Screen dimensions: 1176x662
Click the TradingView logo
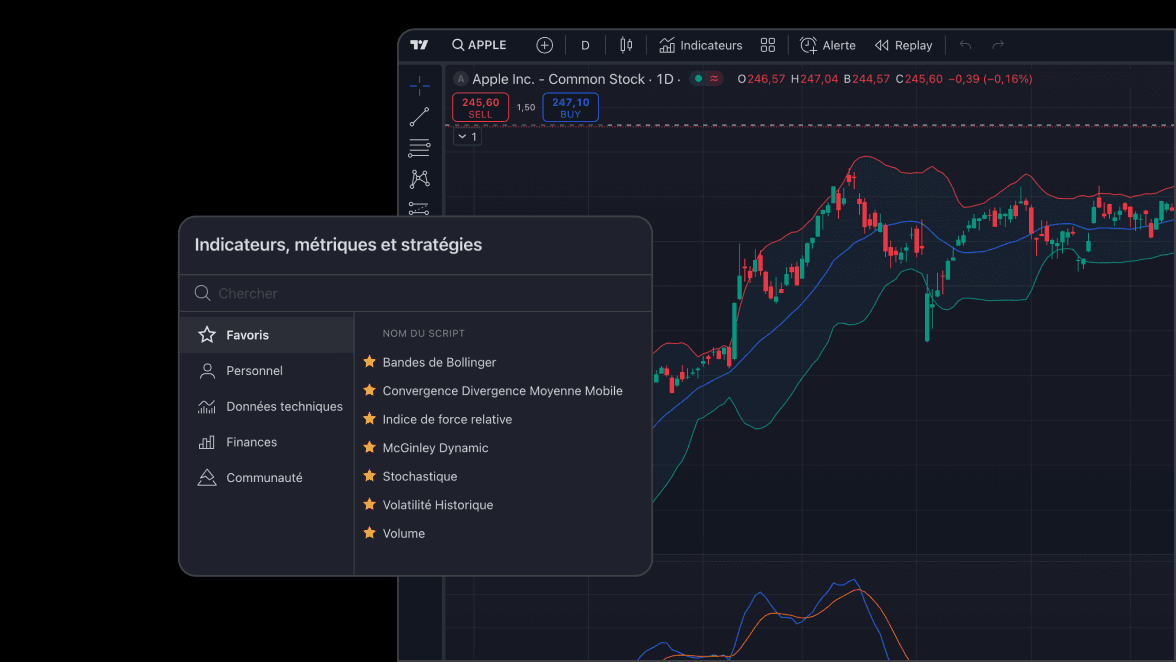[x=420, y=44]
